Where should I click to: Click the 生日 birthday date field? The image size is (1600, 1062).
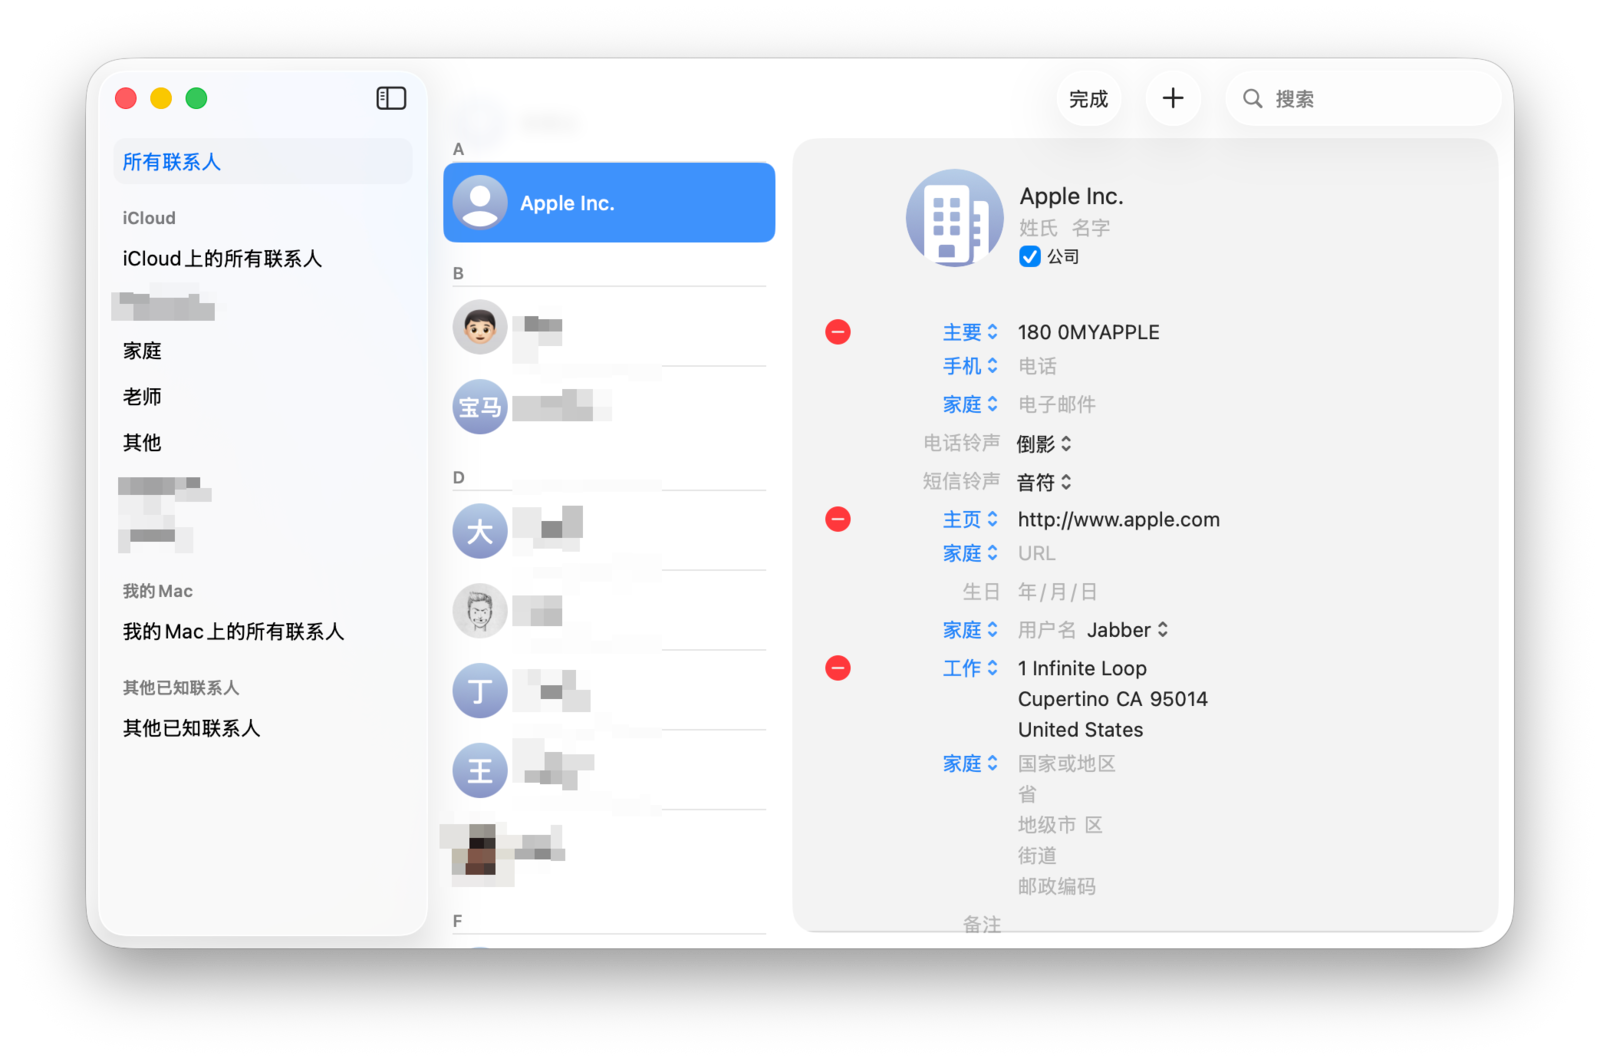click(x=1057, y=592)
